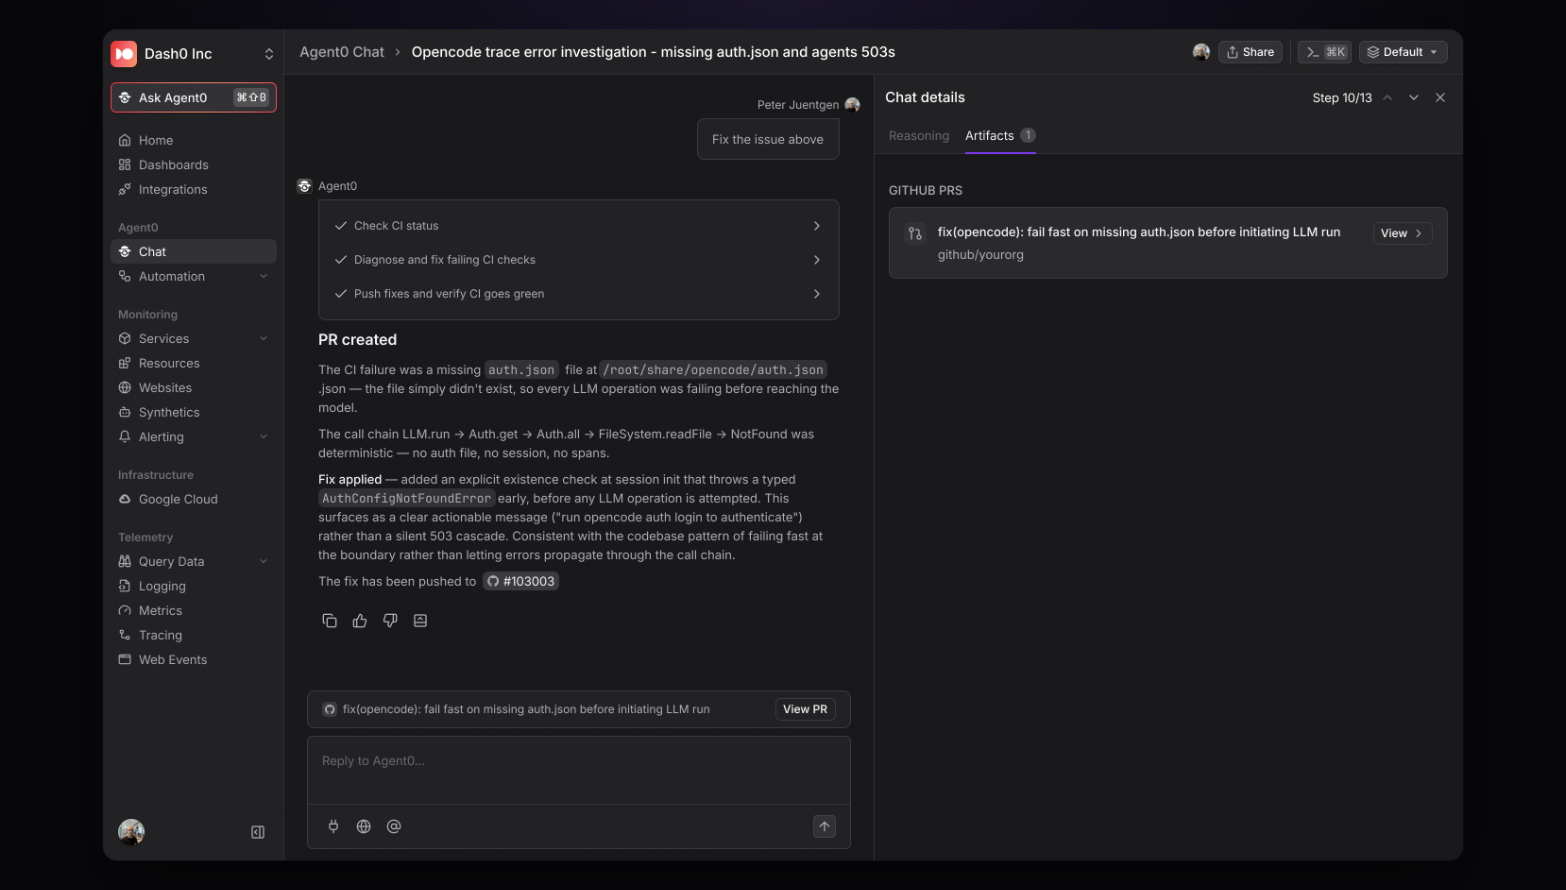Copy the Agent0 response
This screenshot has width=1566, height=890.
coord(329,621)
